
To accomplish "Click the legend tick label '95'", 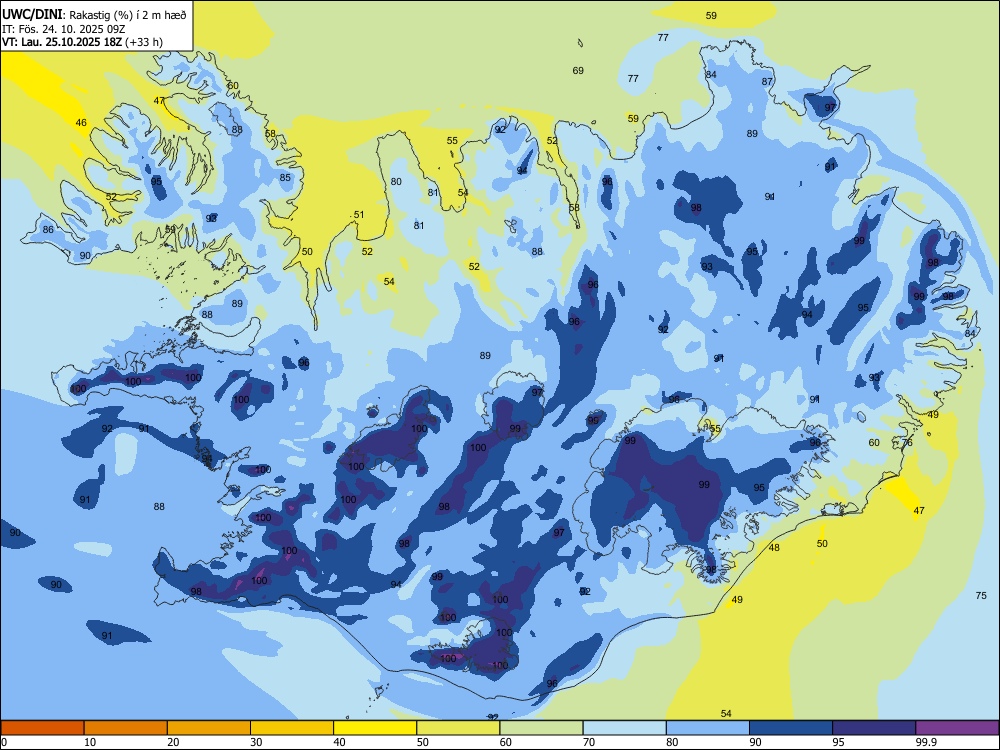I will point(838,742).
